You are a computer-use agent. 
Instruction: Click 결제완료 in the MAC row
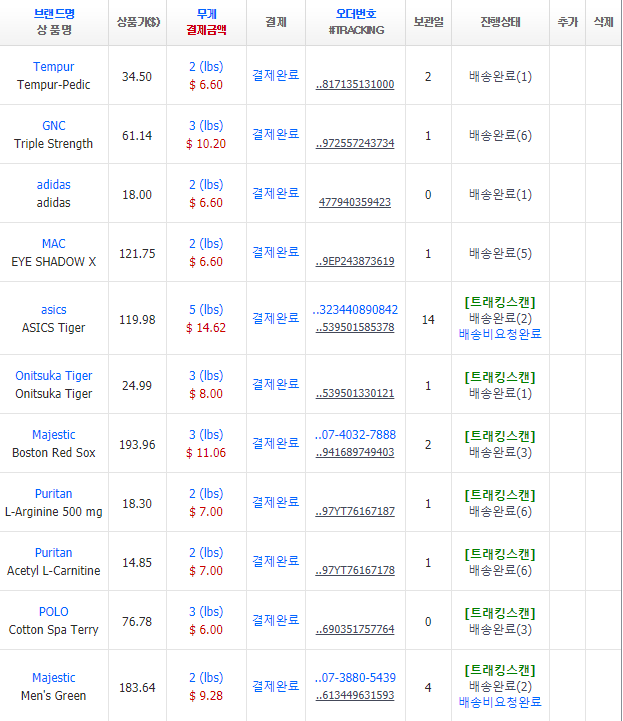276,252
